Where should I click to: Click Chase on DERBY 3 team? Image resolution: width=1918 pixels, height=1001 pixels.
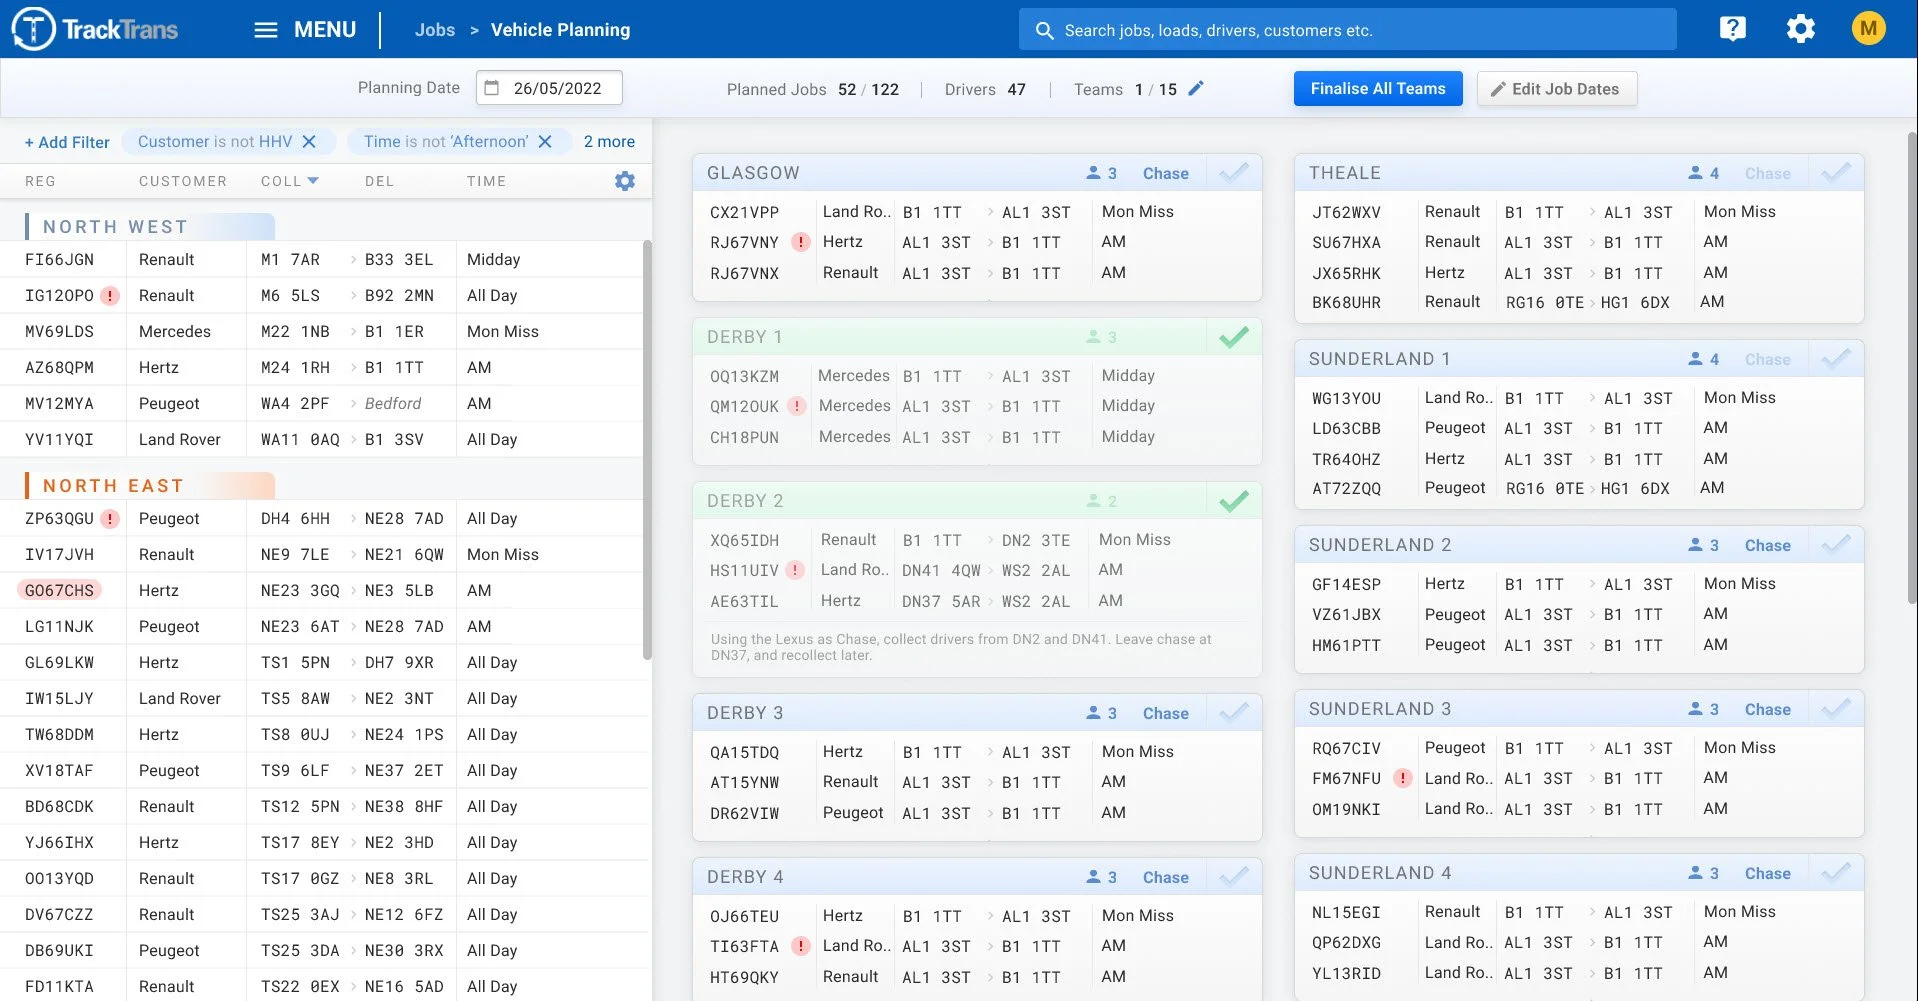[x=1165, y=713]
